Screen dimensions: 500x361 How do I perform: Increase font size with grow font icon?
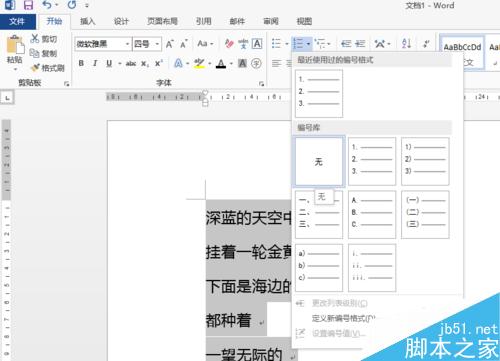point(169,44)
